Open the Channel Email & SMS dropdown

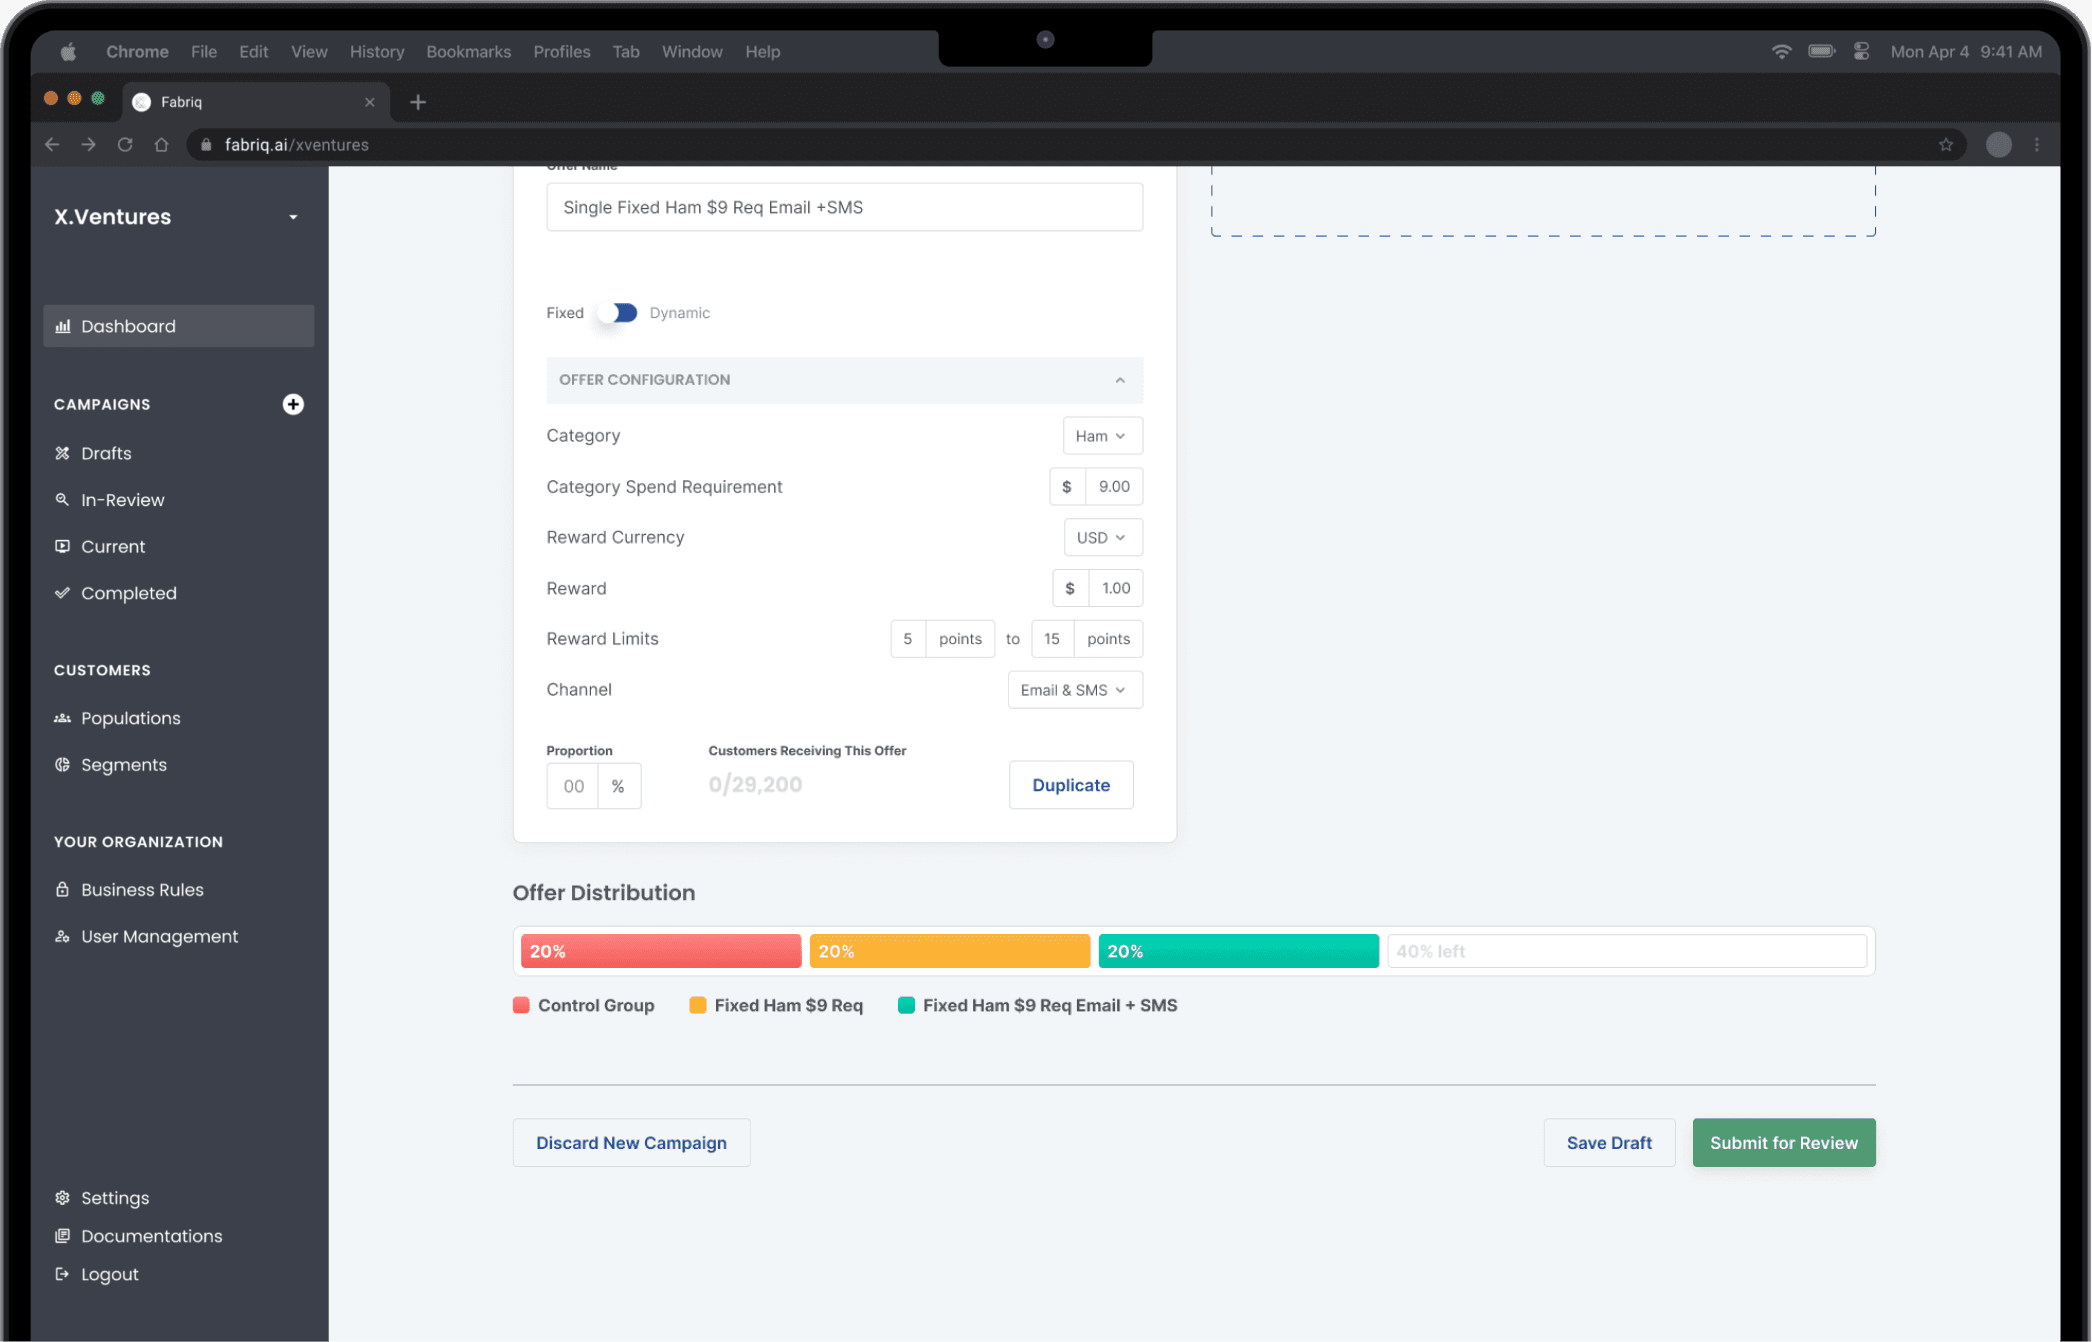coord(1075,690)
